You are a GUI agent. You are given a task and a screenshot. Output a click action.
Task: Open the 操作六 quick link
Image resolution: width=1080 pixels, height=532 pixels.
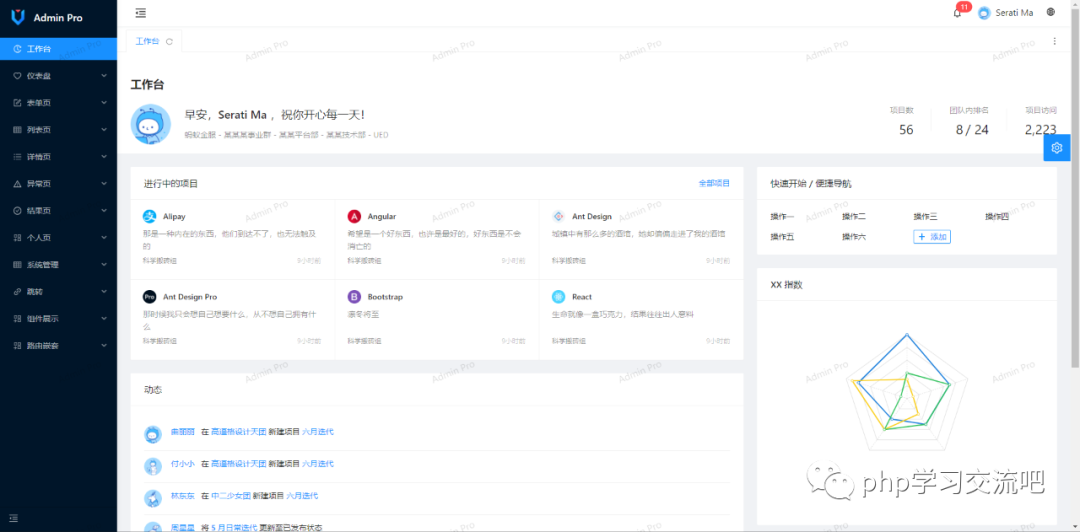tap(853, 236)
